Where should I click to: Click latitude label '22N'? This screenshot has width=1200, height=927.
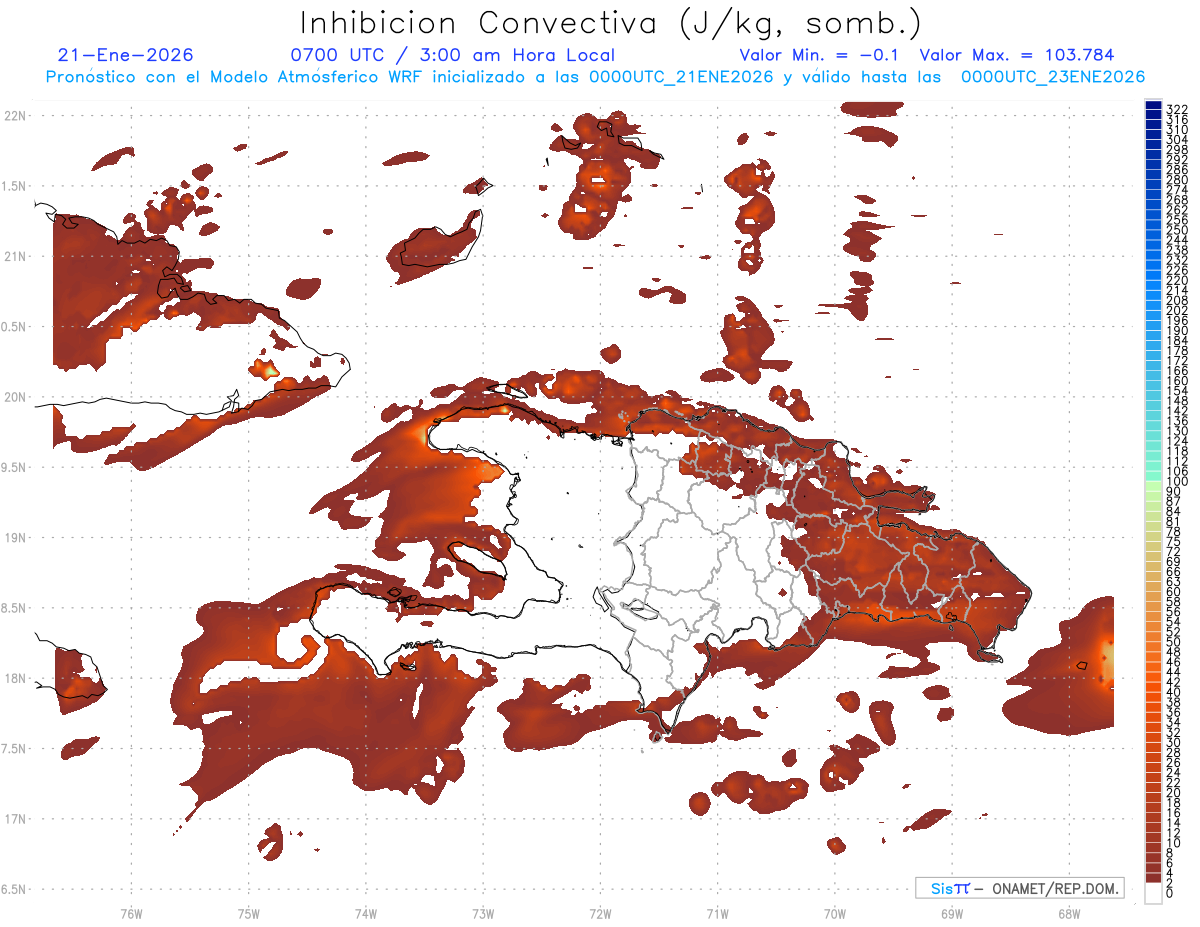(x=14, y=115)
